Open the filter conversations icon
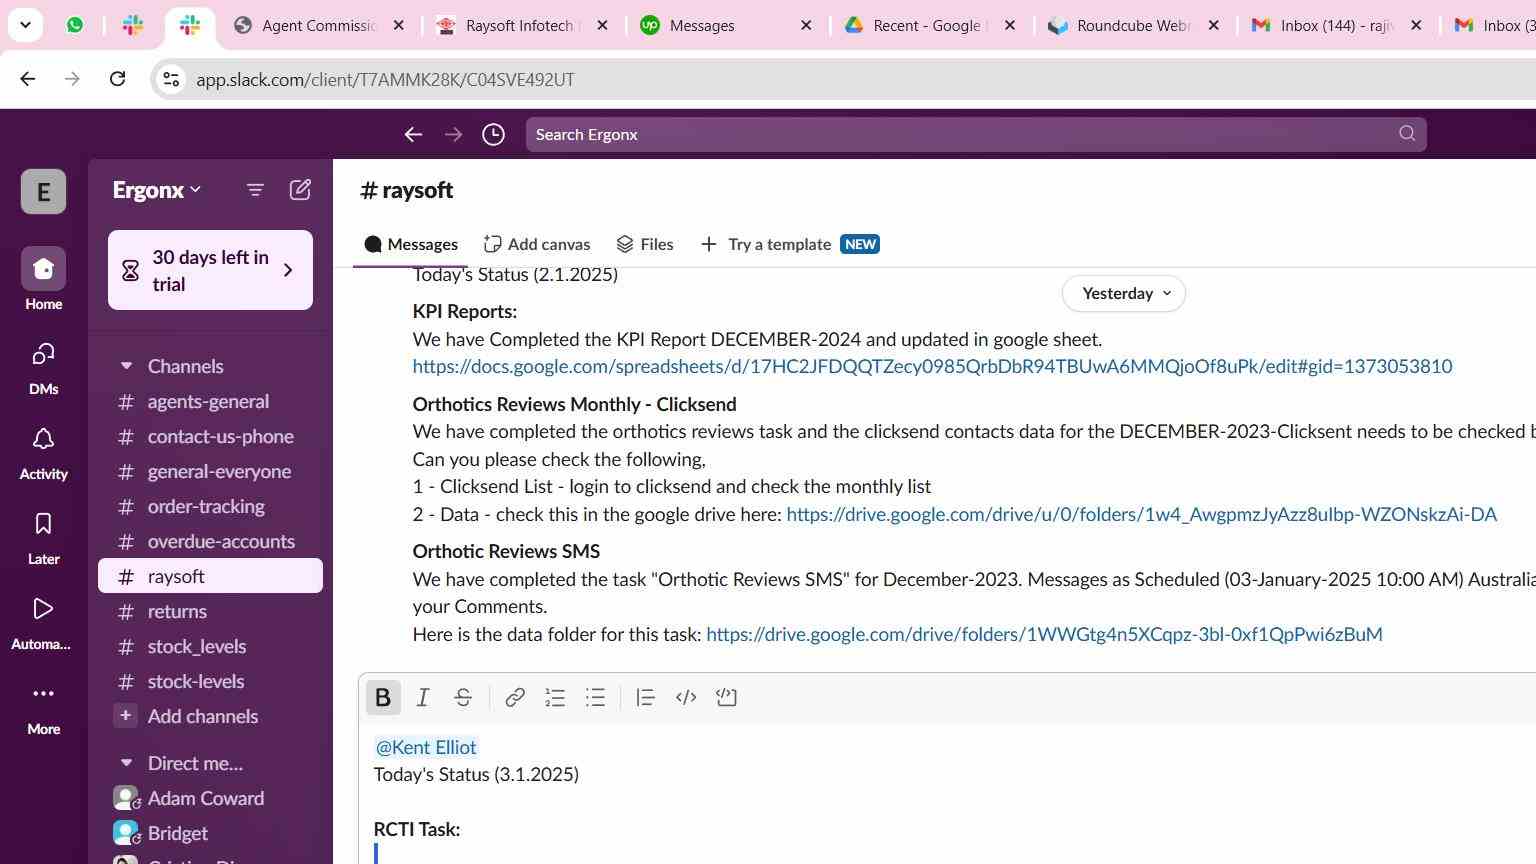This screenshot has height=864, width=1536. (x=255, y=190)
